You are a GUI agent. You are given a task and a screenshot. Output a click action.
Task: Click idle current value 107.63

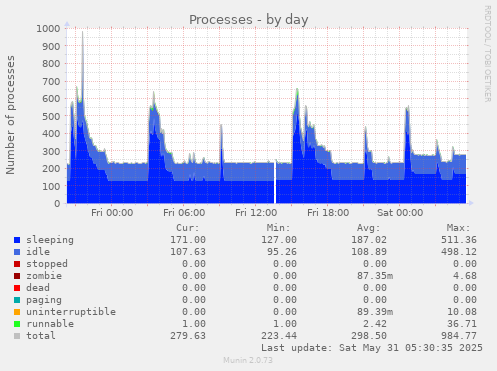pos(188,252)
